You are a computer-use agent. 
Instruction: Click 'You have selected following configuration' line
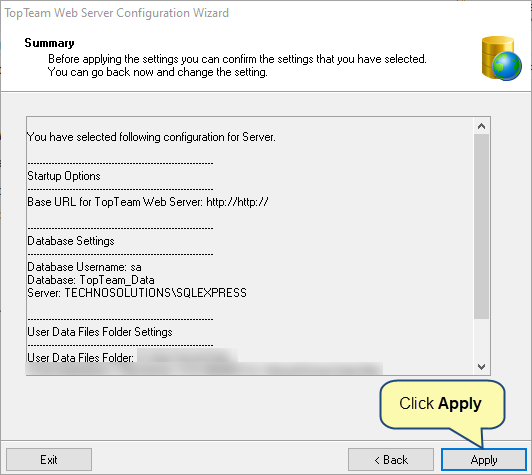coord(151,137)
